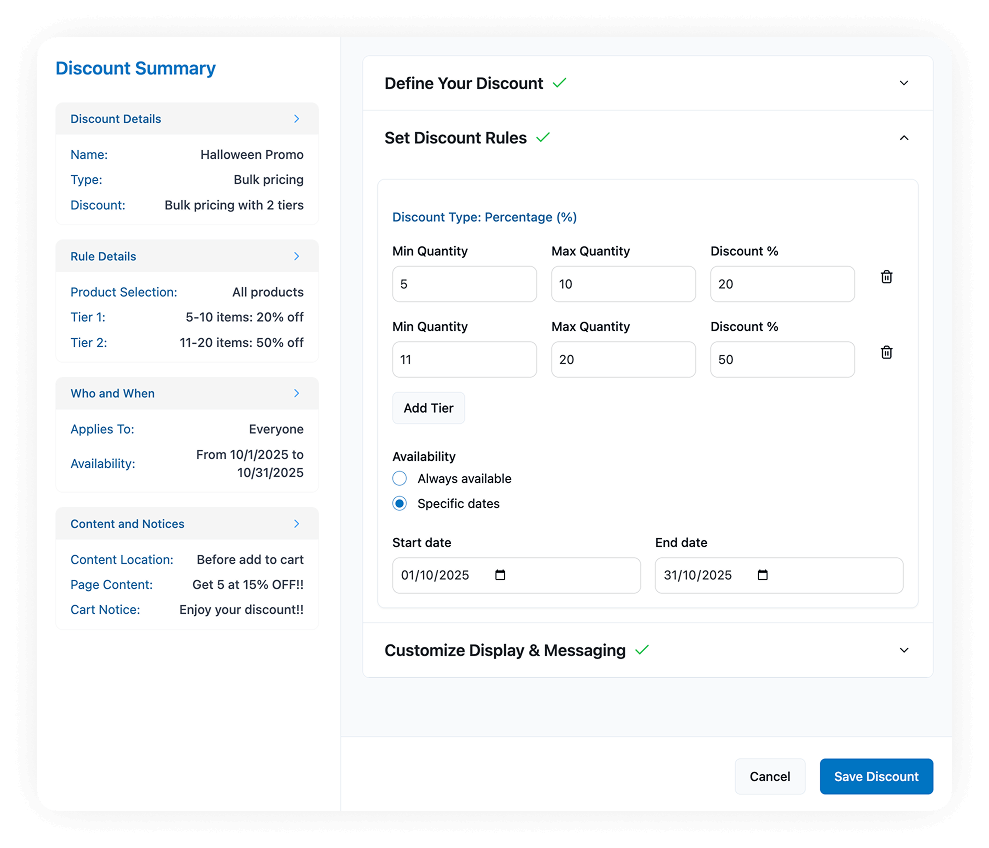Screen dimensions: 989x848
Task: Delete the second tier with trash icon
Action: [886, 352]
